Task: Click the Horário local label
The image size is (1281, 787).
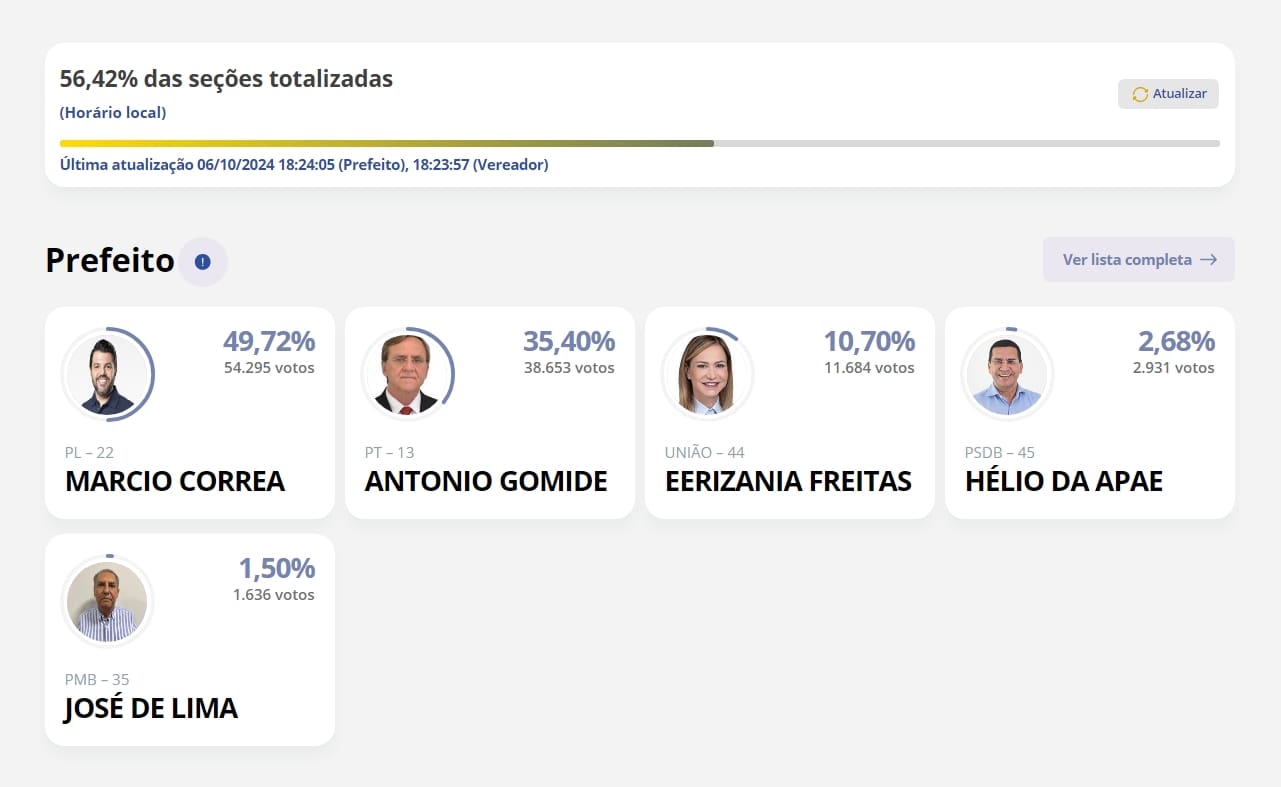Action: click(113, 112)
